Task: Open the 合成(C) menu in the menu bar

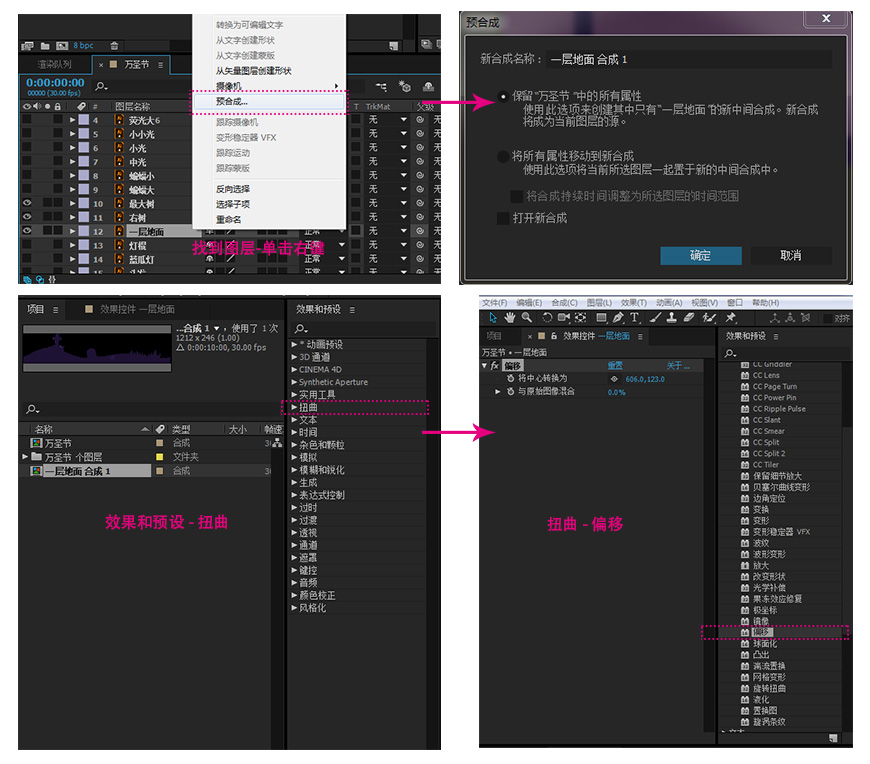Action: (x=564, y=303)
